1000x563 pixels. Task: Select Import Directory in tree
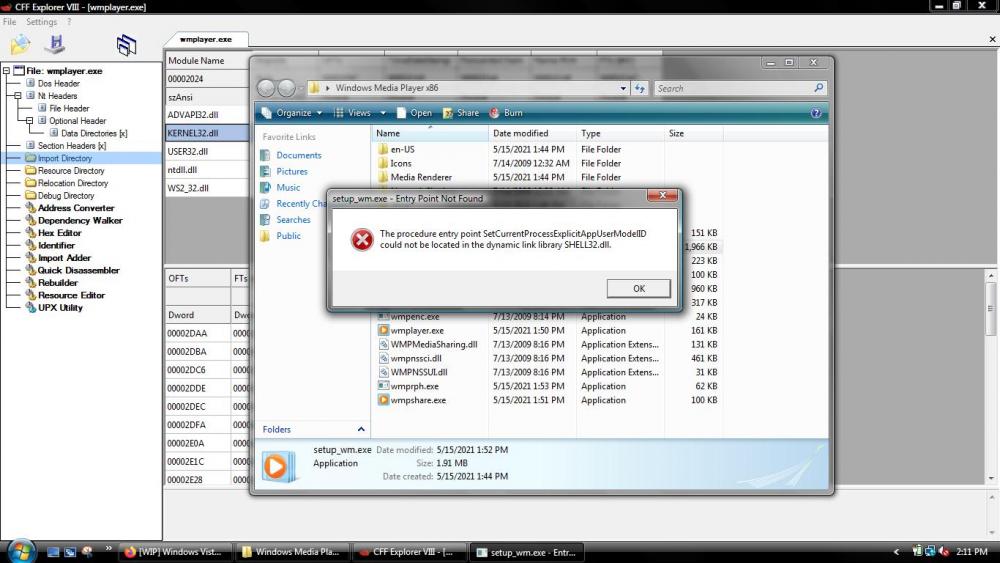pos(64,158)
